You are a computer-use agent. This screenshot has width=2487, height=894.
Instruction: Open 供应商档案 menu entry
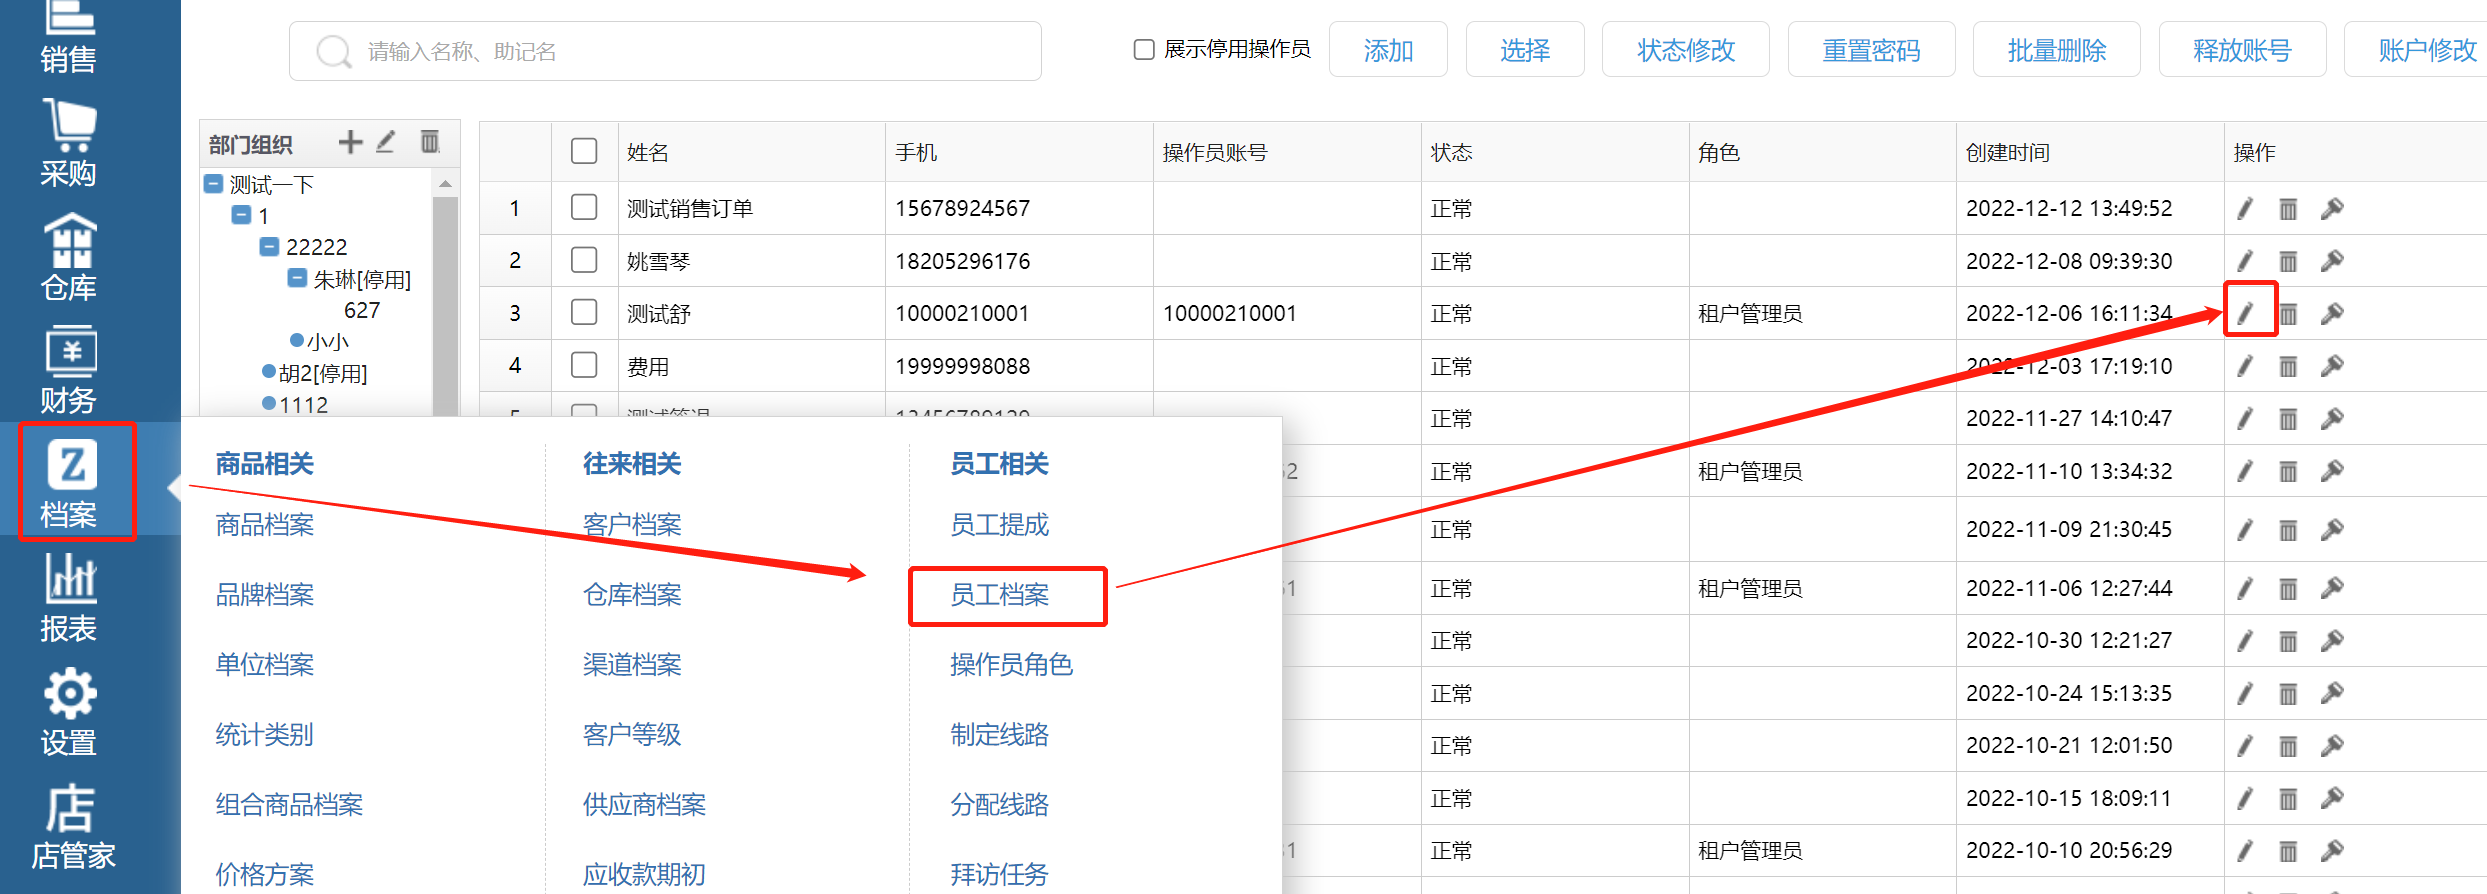[x=645, y=805]
